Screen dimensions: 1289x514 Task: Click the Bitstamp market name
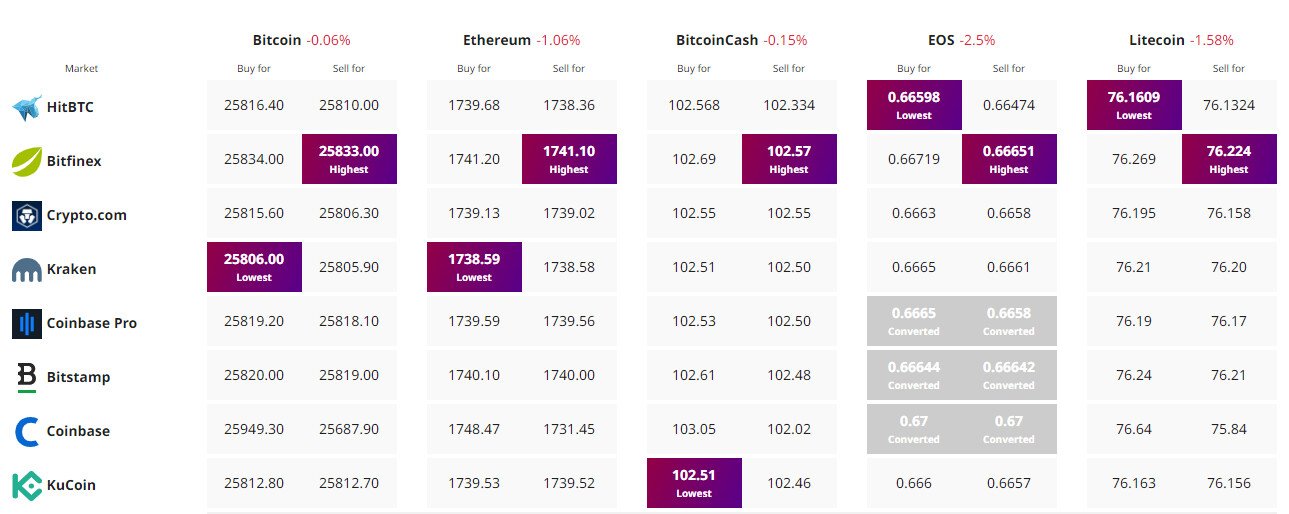(78, 377)
